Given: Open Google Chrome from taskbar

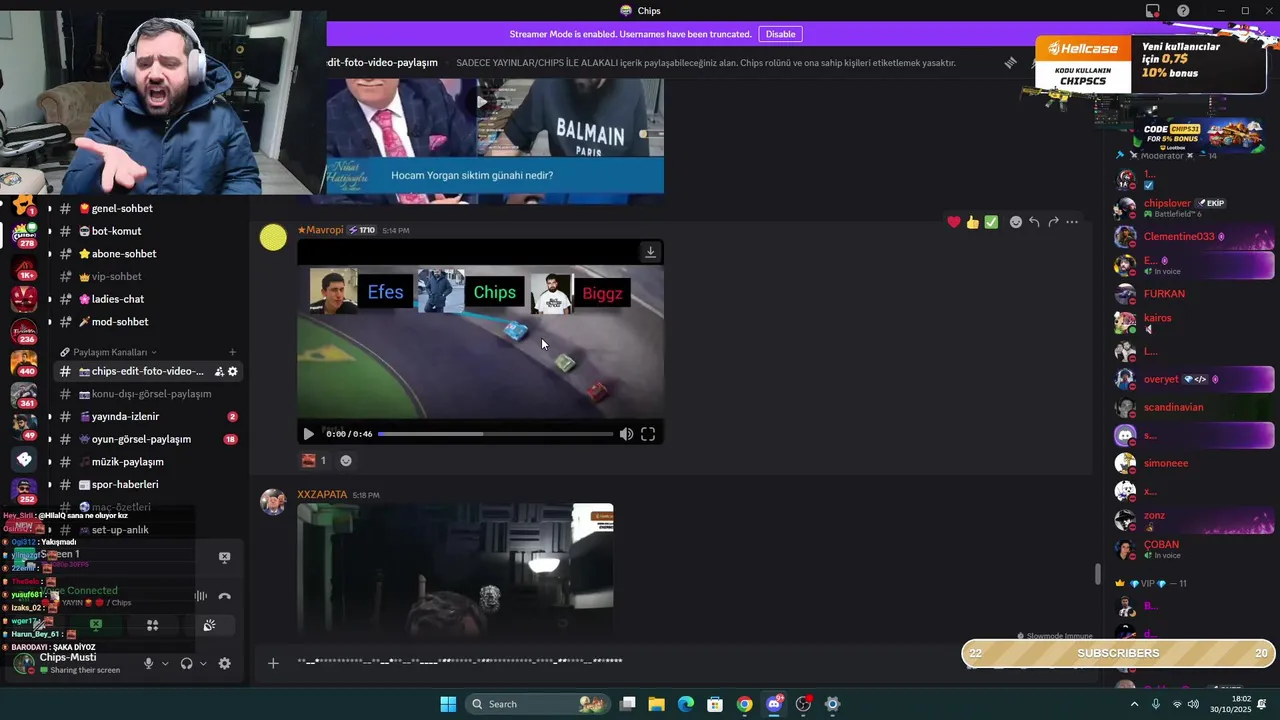Looking at the screenshot, I should tap(744, 704).
